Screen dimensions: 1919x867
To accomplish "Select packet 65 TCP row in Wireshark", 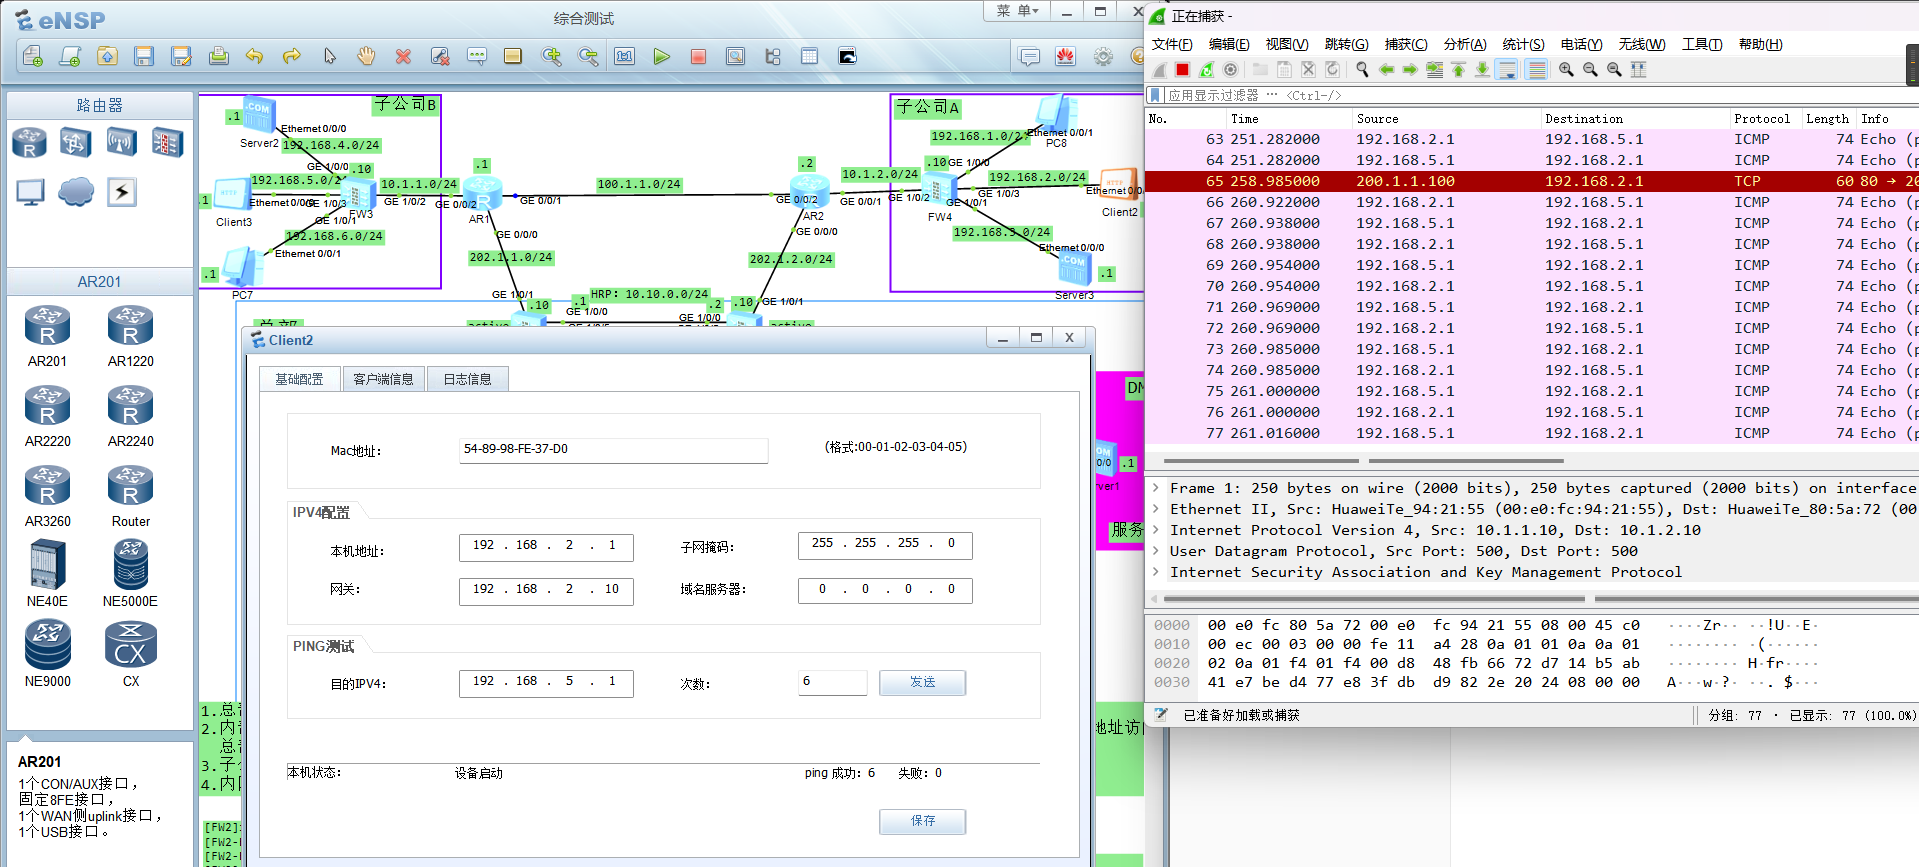I will click(1531, 181).
